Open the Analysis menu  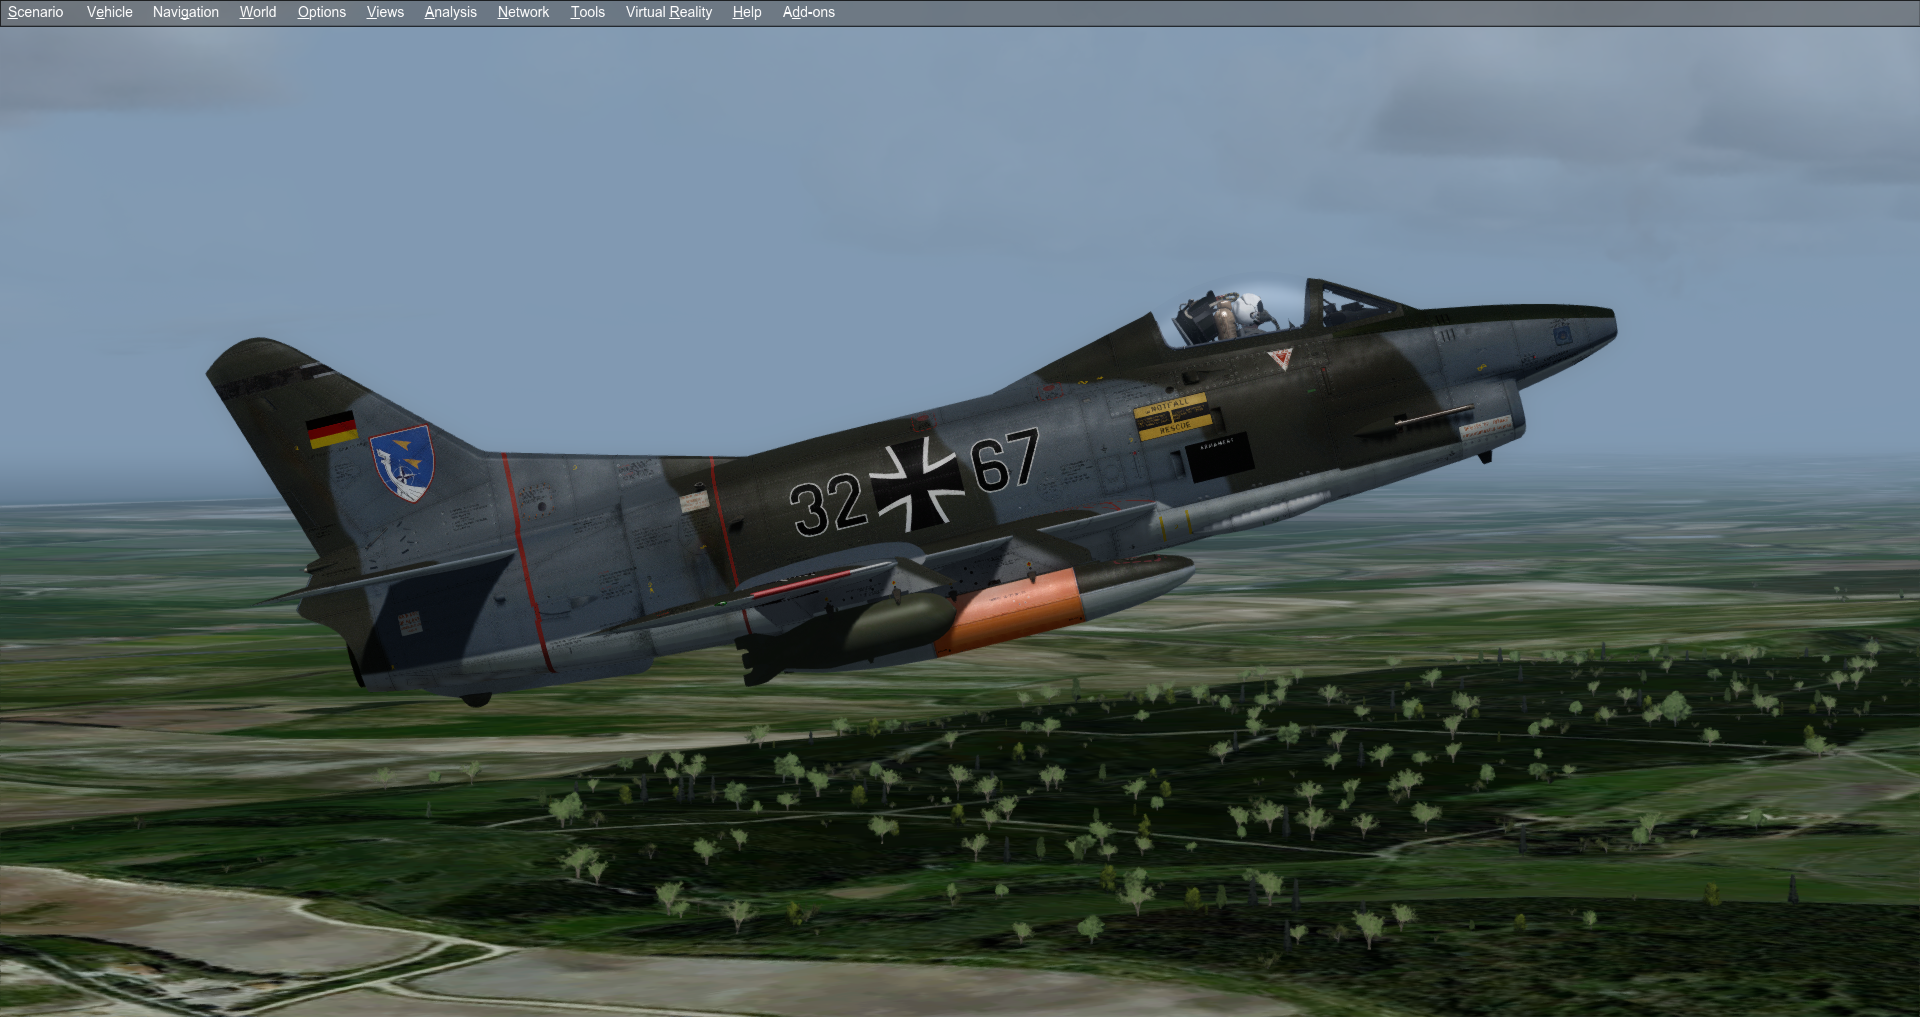[451, 12]
